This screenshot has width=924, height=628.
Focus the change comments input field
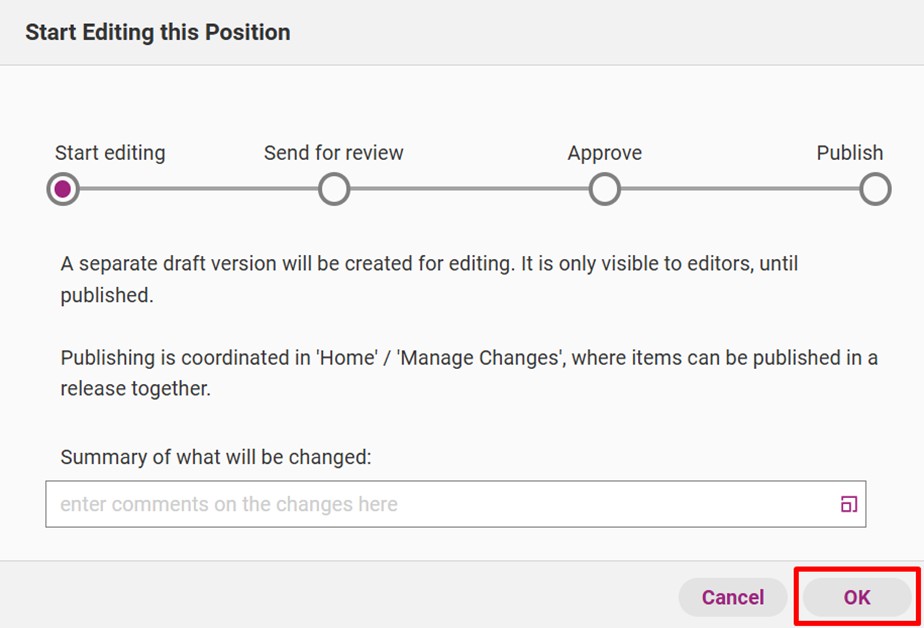(x=456, y=504)
